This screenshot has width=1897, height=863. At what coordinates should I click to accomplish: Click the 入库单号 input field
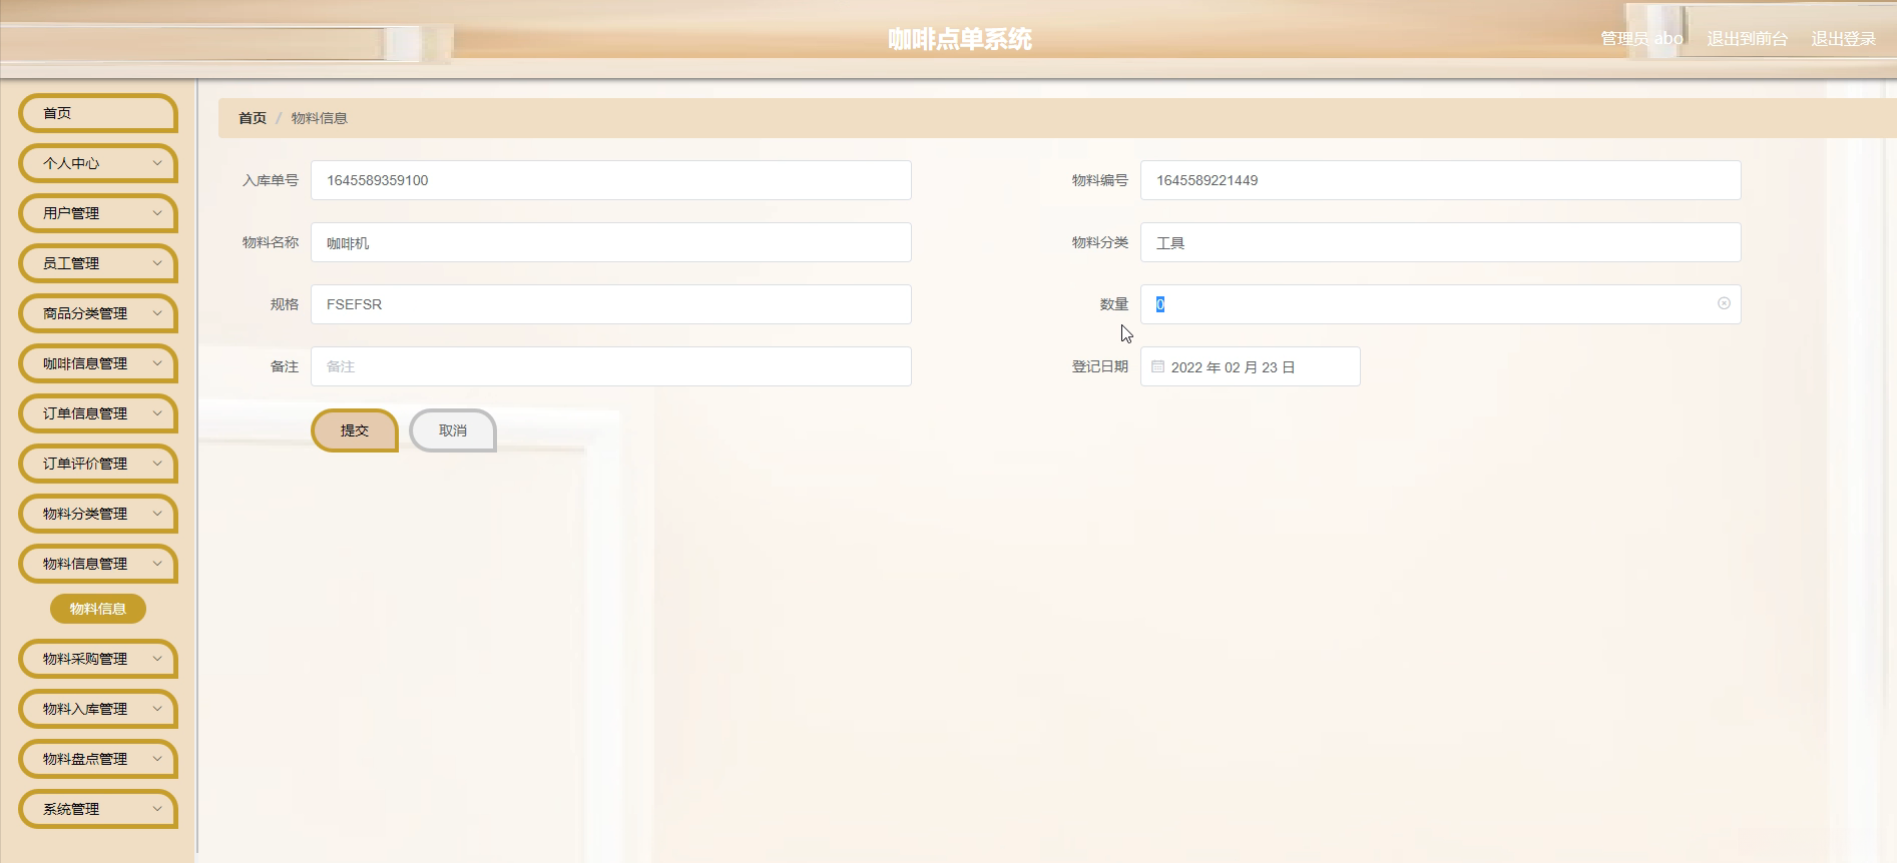(x=611, y=180)
